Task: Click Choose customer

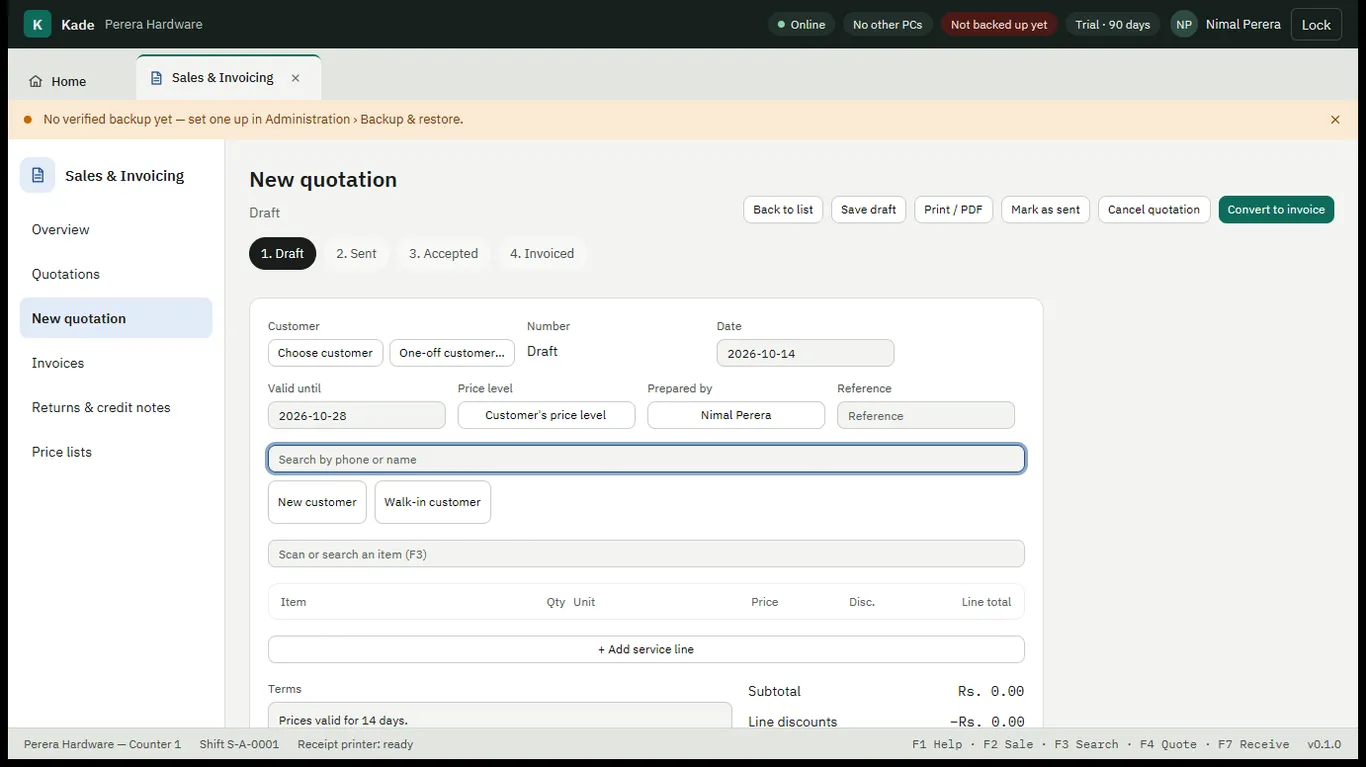Action: coord(325,352)
